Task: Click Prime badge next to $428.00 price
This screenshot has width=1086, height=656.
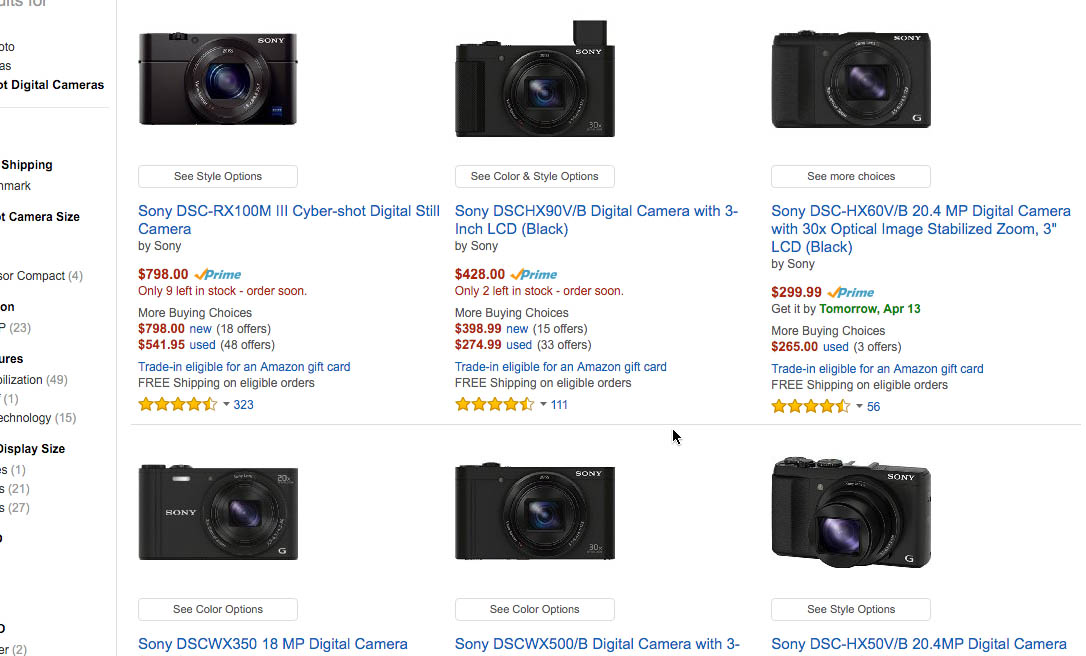Action: [x=534, y=274]
